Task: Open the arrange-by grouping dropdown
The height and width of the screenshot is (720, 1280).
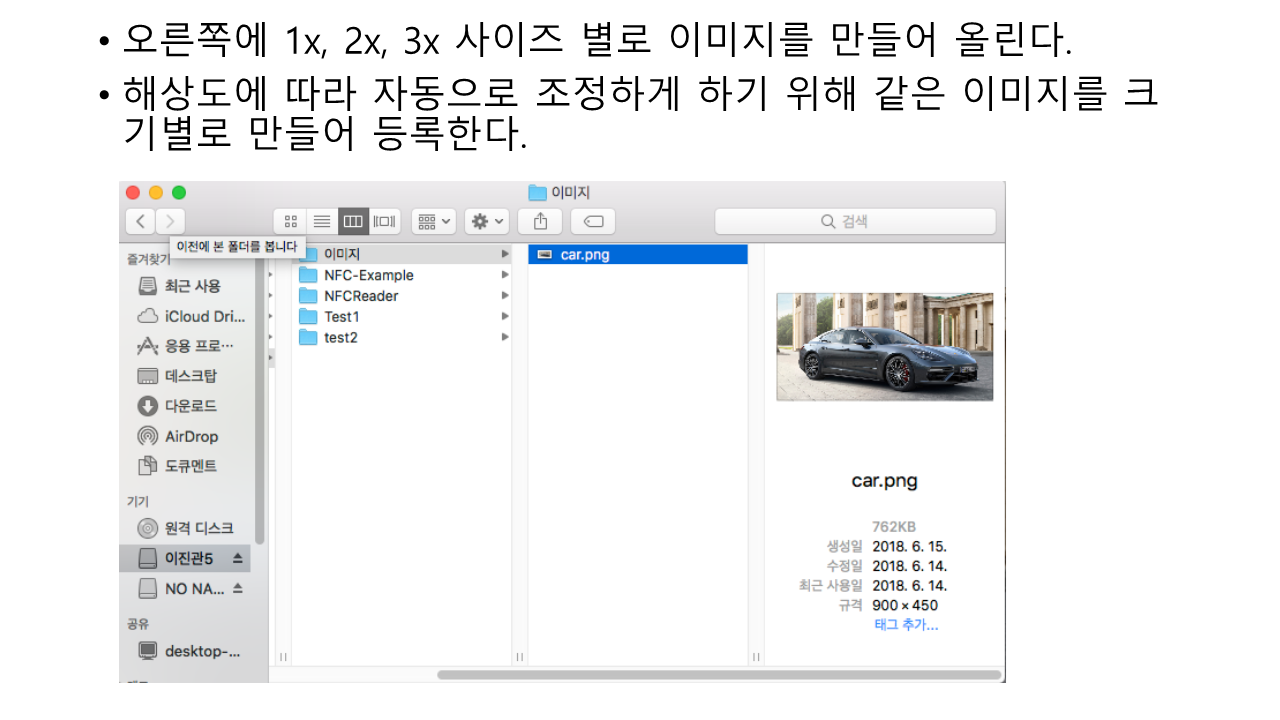Action: [434, 222]
